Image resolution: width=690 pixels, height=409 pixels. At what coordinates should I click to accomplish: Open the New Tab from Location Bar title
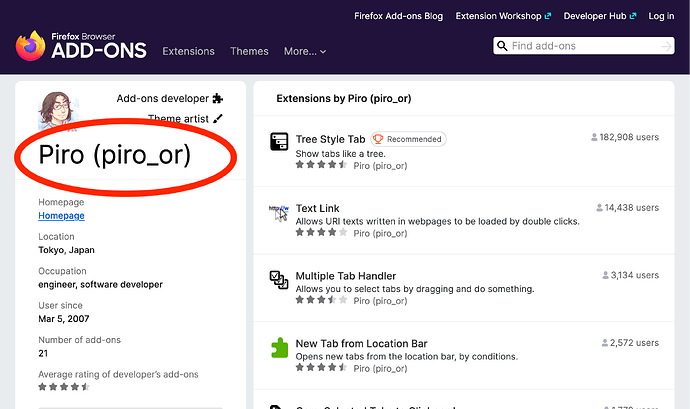point(361,343)
